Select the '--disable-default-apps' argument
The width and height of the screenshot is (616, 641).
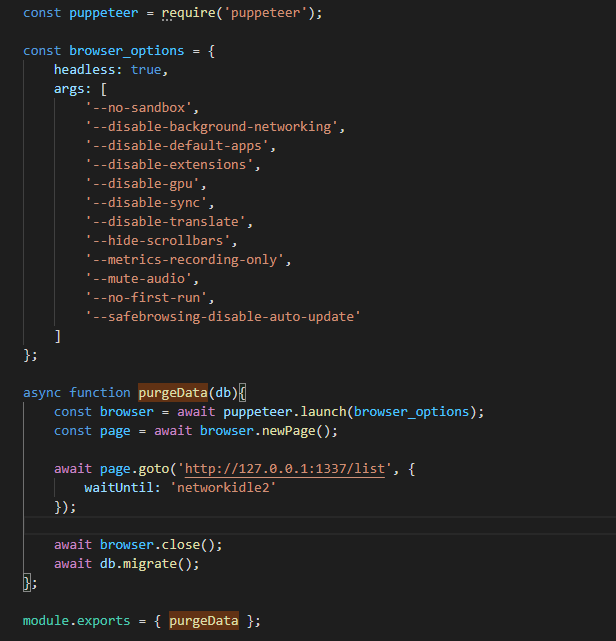(x=177, y=146)
